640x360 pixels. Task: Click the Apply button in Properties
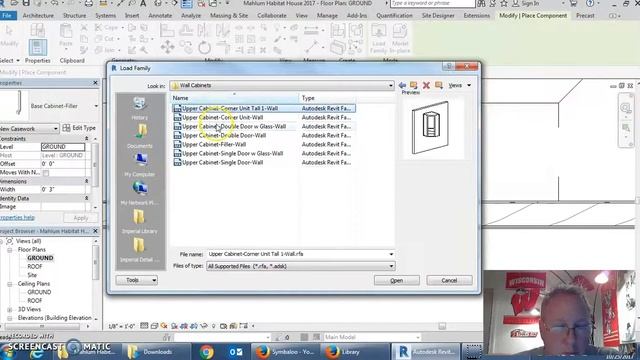(80, 218)
